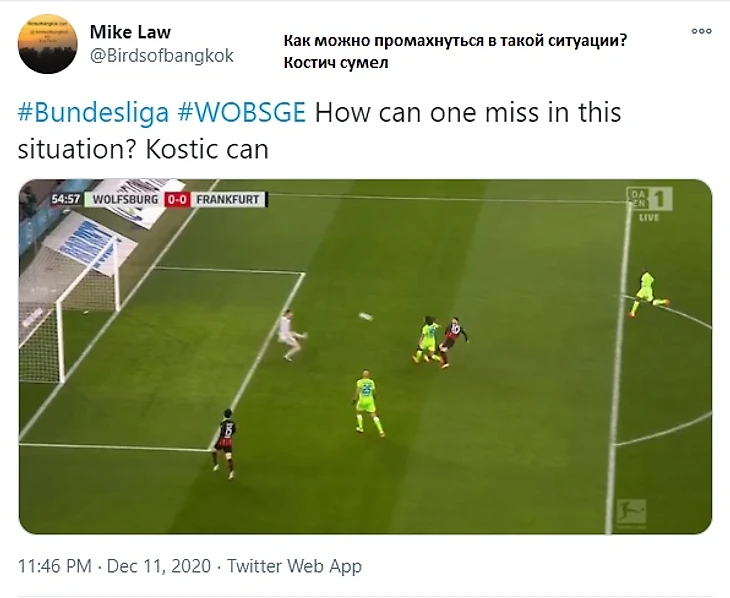Click the 0-0 score box in video
The image size is (730, 598).
pos(177,199)
